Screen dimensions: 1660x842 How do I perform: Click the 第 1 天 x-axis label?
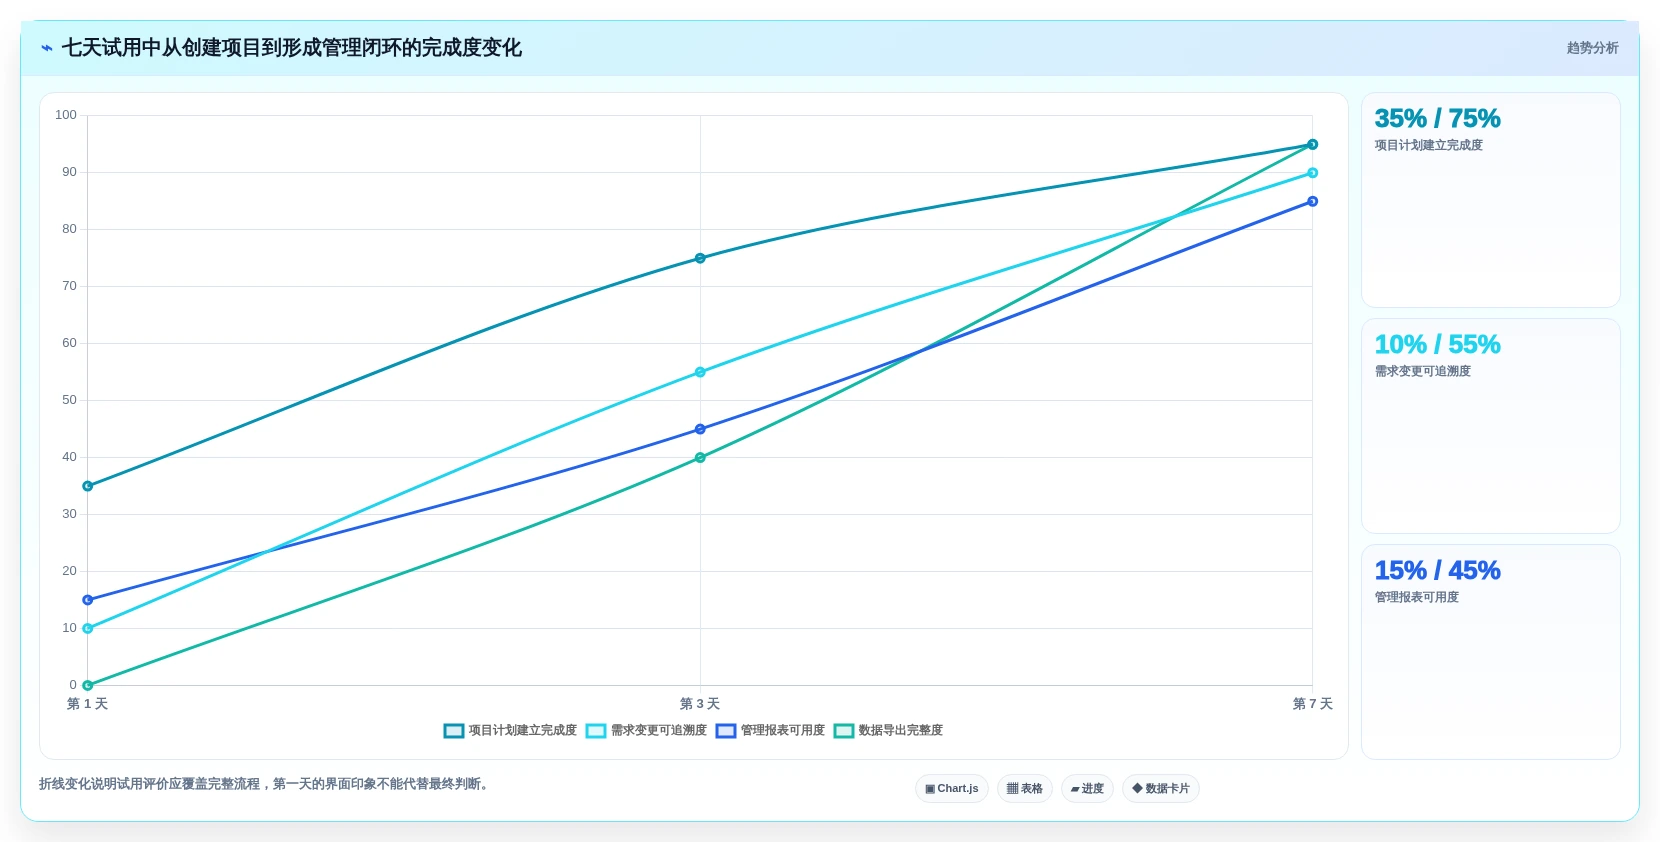[87, 704]
